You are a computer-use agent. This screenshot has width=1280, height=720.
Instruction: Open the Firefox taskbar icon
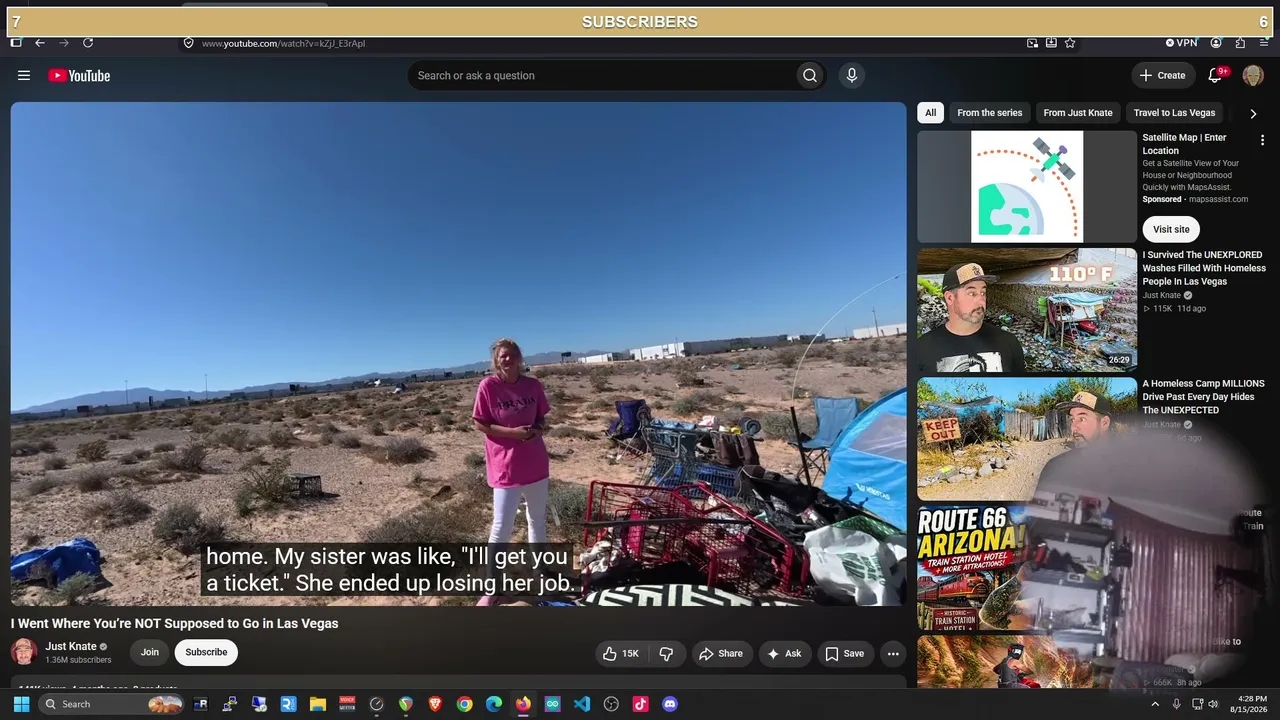tap(523, 704)
